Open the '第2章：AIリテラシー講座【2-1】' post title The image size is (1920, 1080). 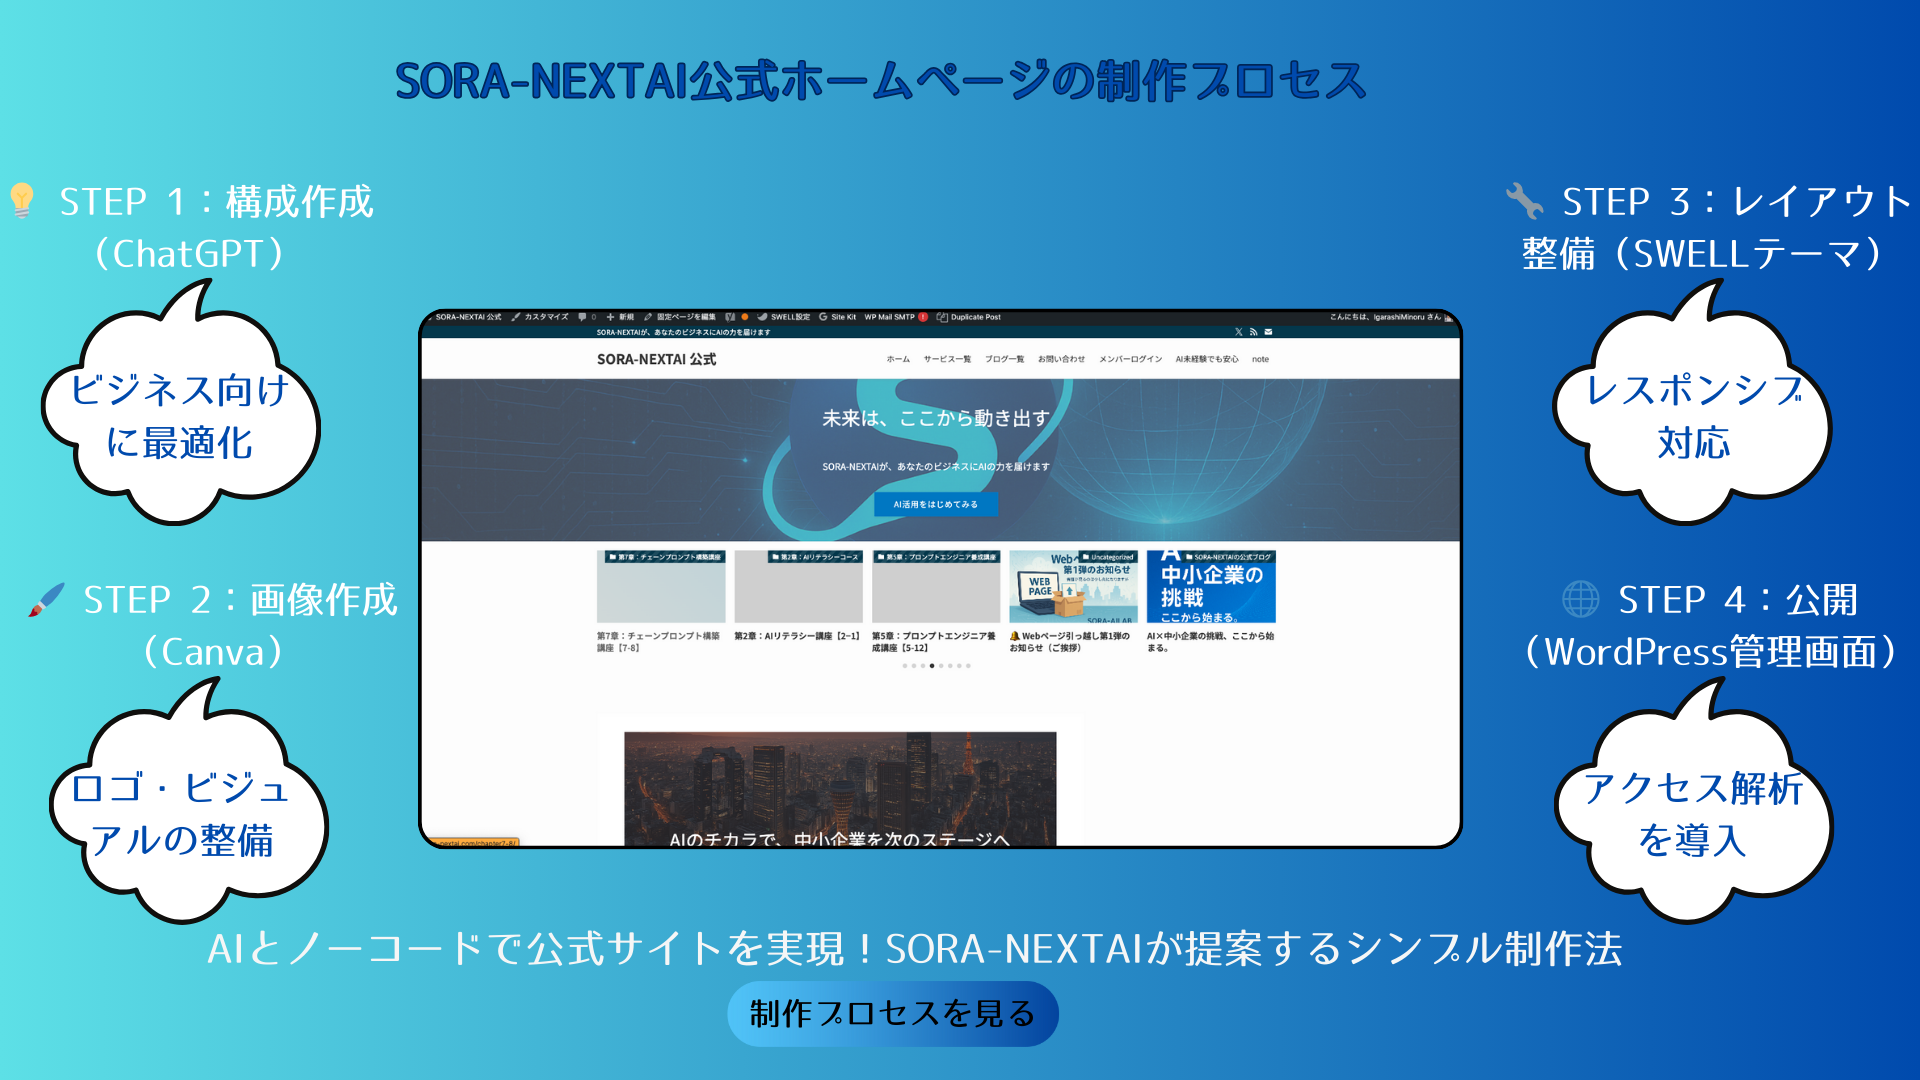(797, 636)
